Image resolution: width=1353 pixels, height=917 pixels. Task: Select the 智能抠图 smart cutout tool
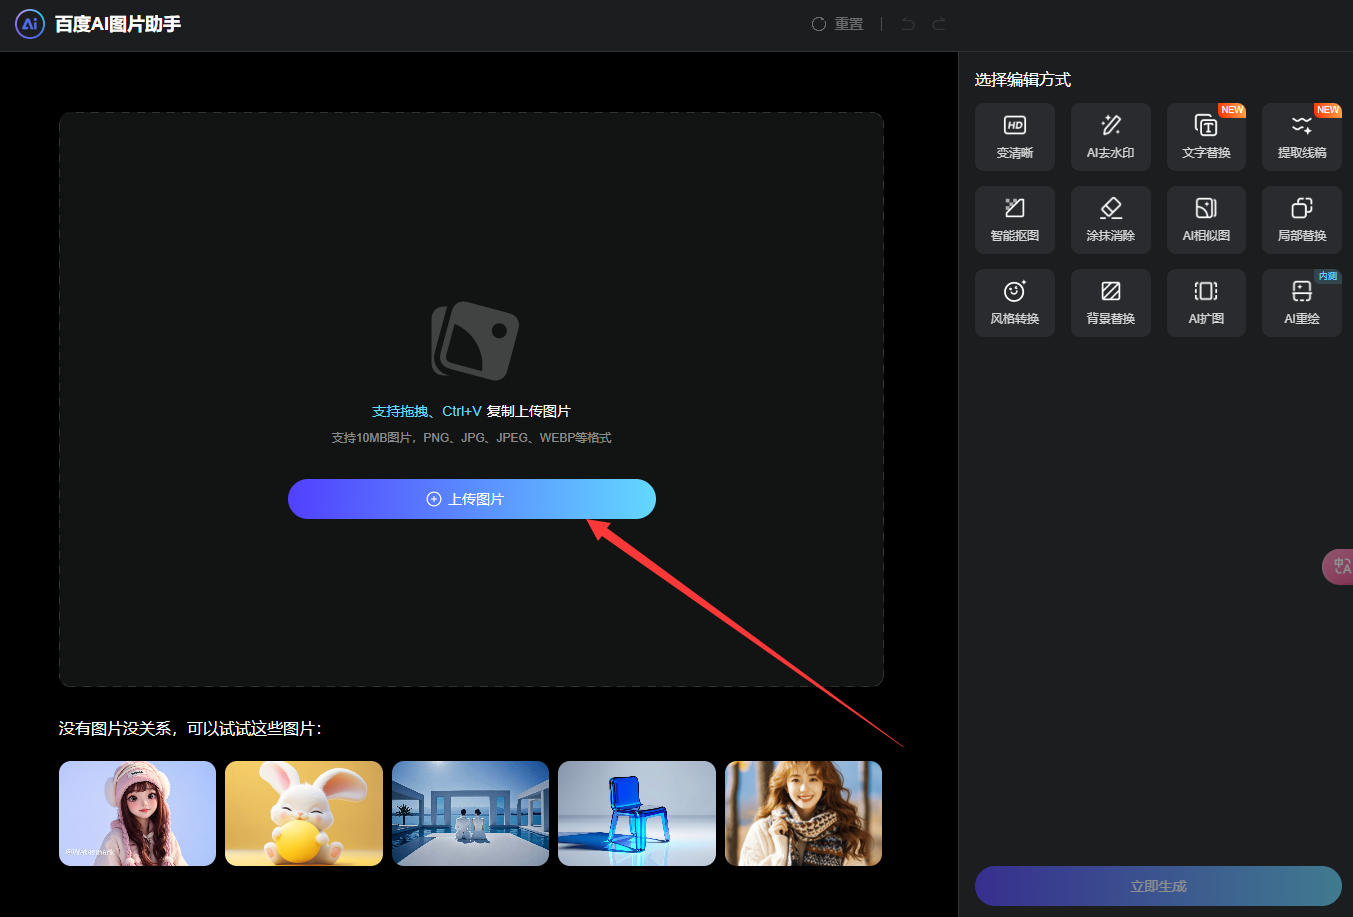(x=1015, y=220)
